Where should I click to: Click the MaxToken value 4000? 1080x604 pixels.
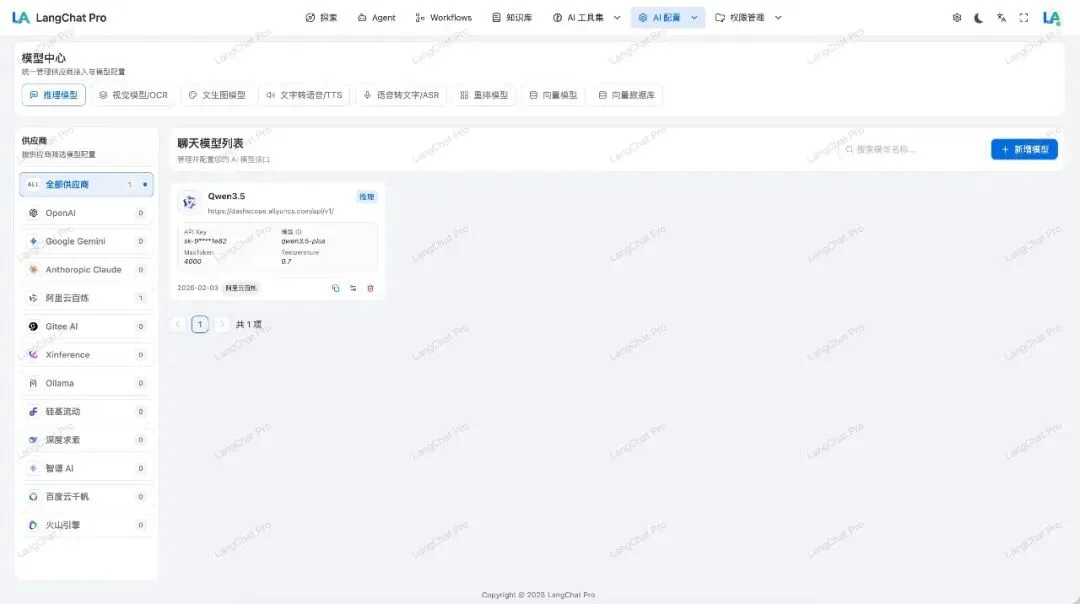pos(193,262)
